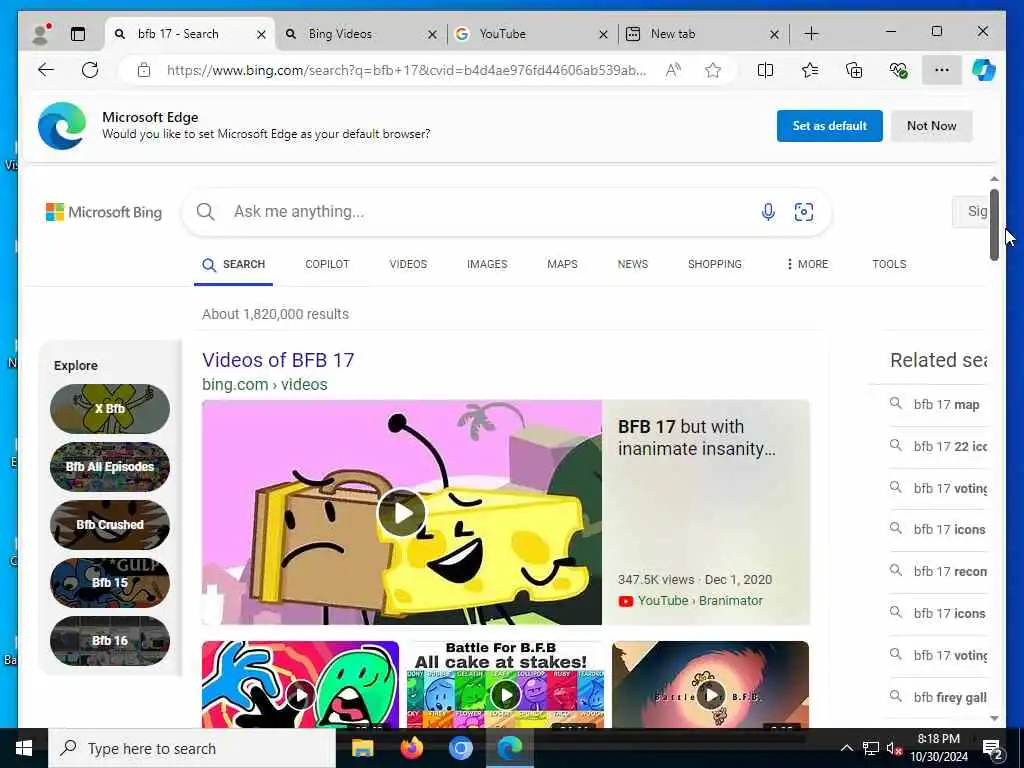Open Browser essentials heart icon

click(x=898, y=70)
